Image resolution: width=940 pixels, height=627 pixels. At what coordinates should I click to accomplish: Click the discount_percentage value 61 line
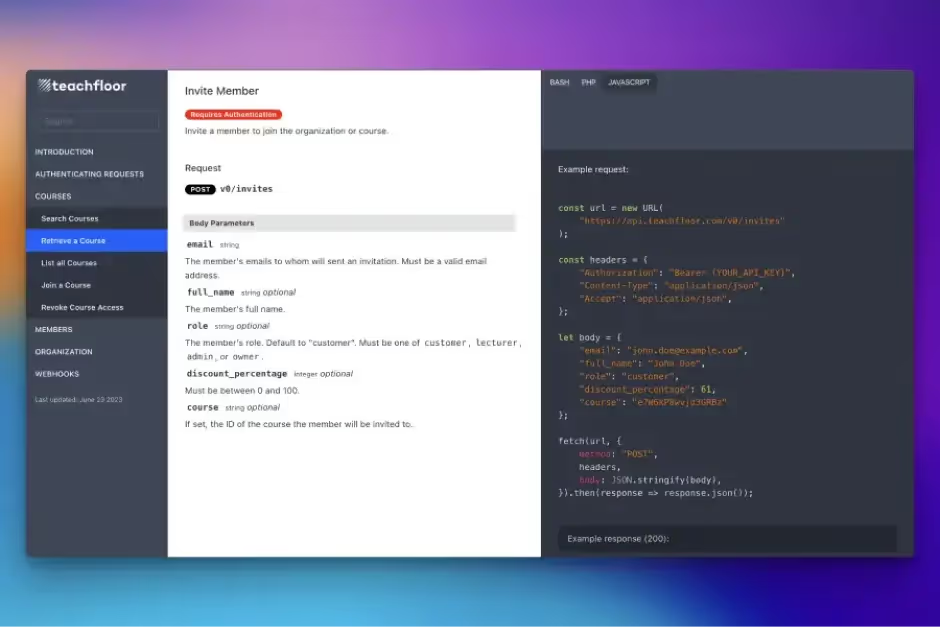pos(647,390)
